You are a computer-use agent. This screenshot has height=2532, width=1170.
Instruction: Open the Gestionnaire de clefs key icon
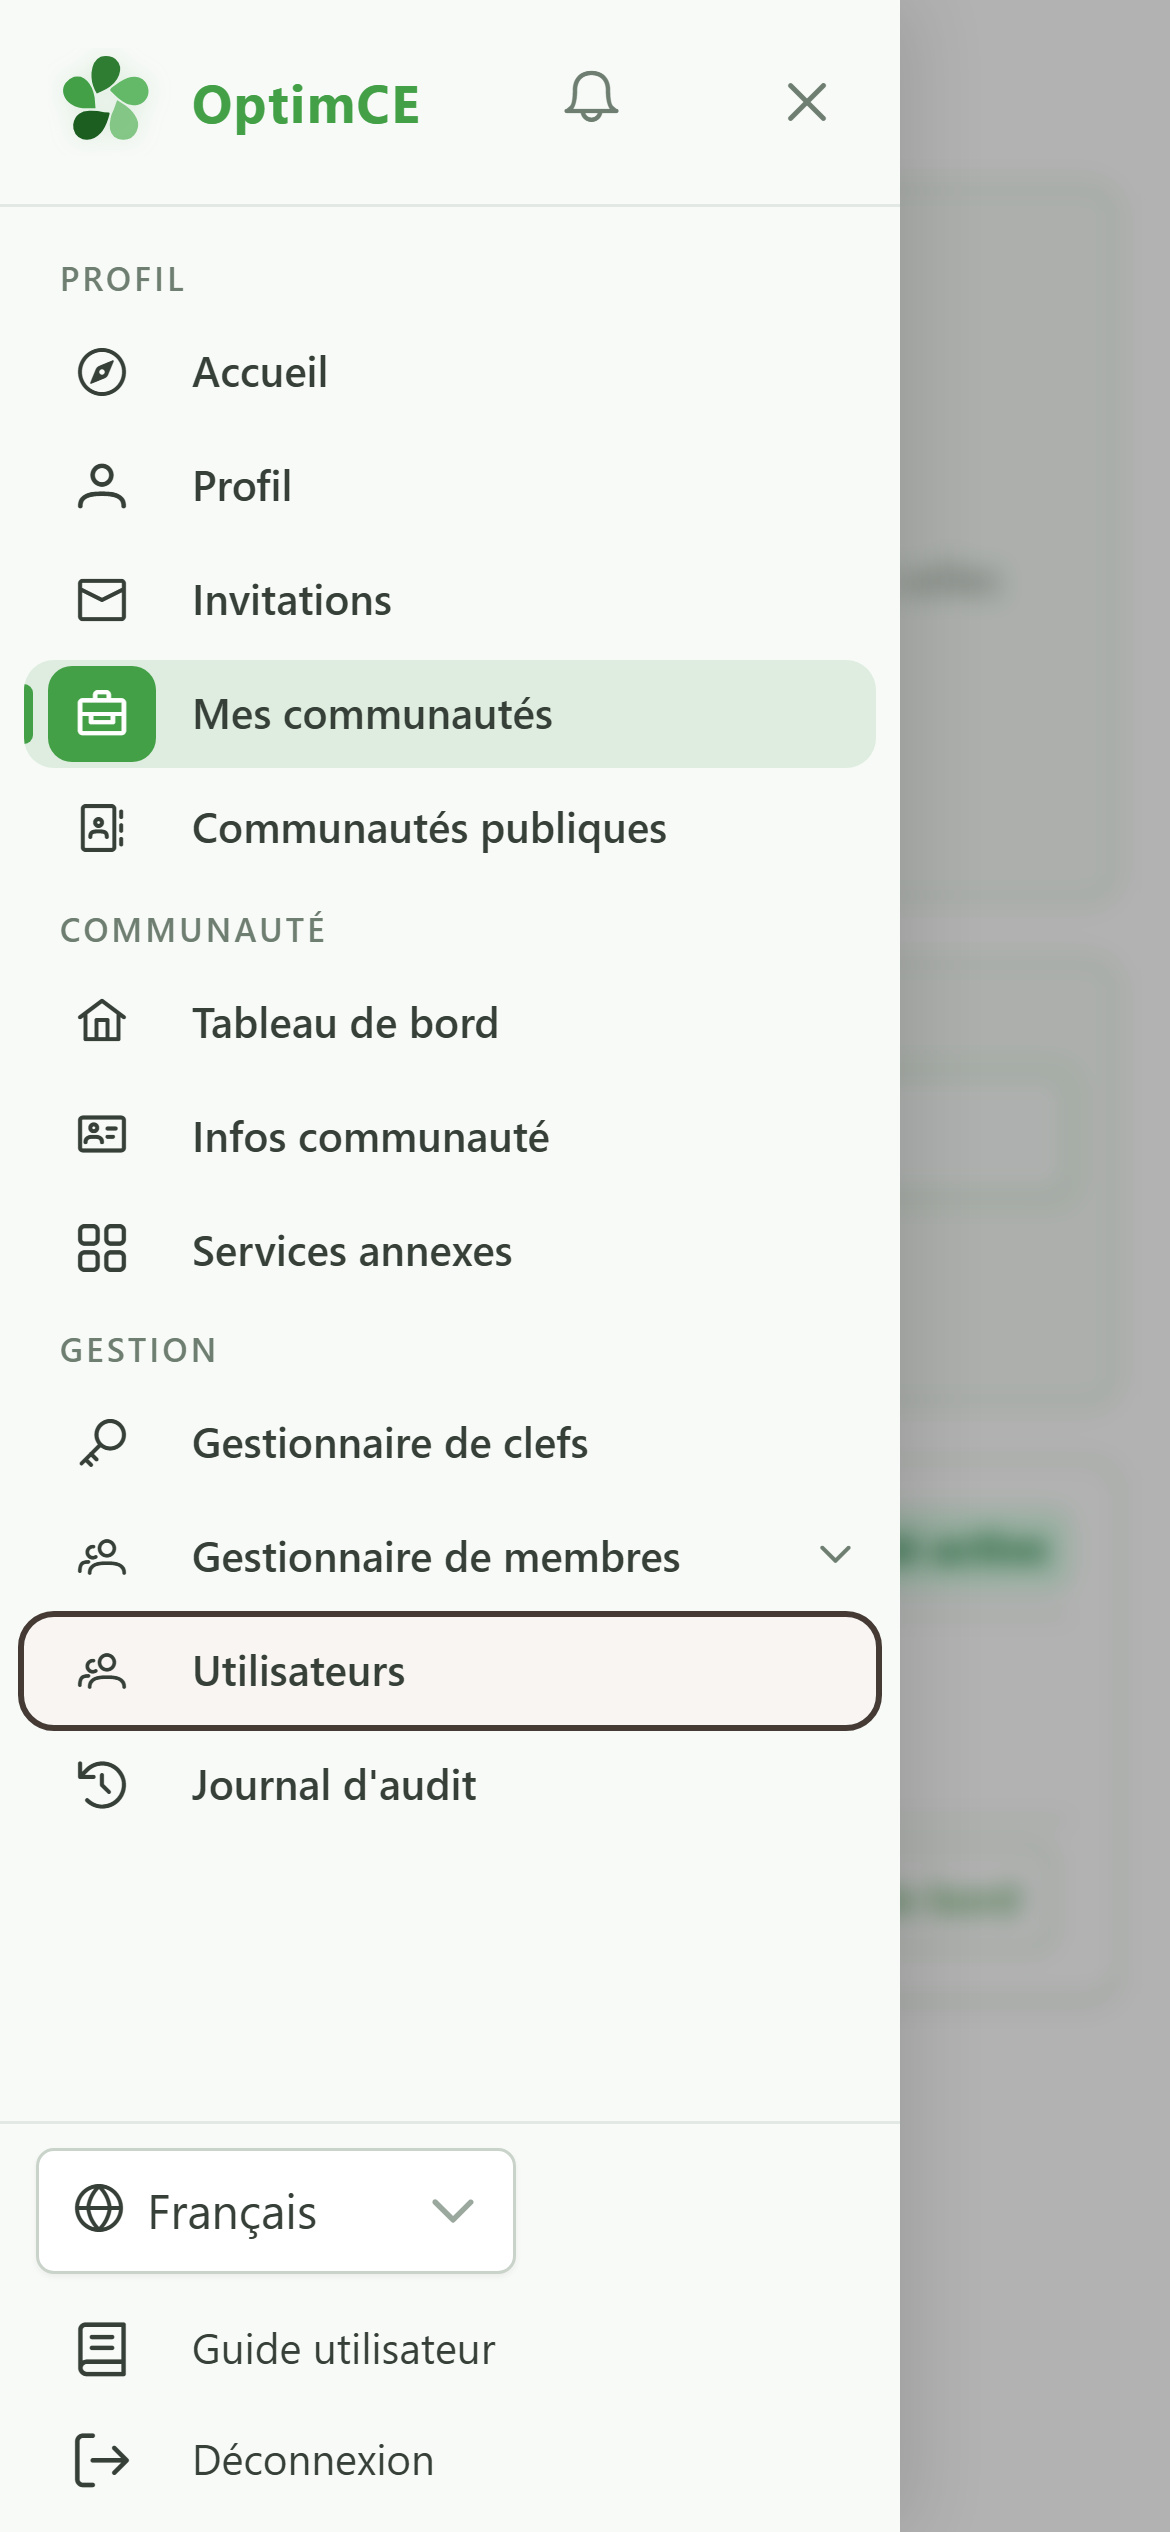102,1443
